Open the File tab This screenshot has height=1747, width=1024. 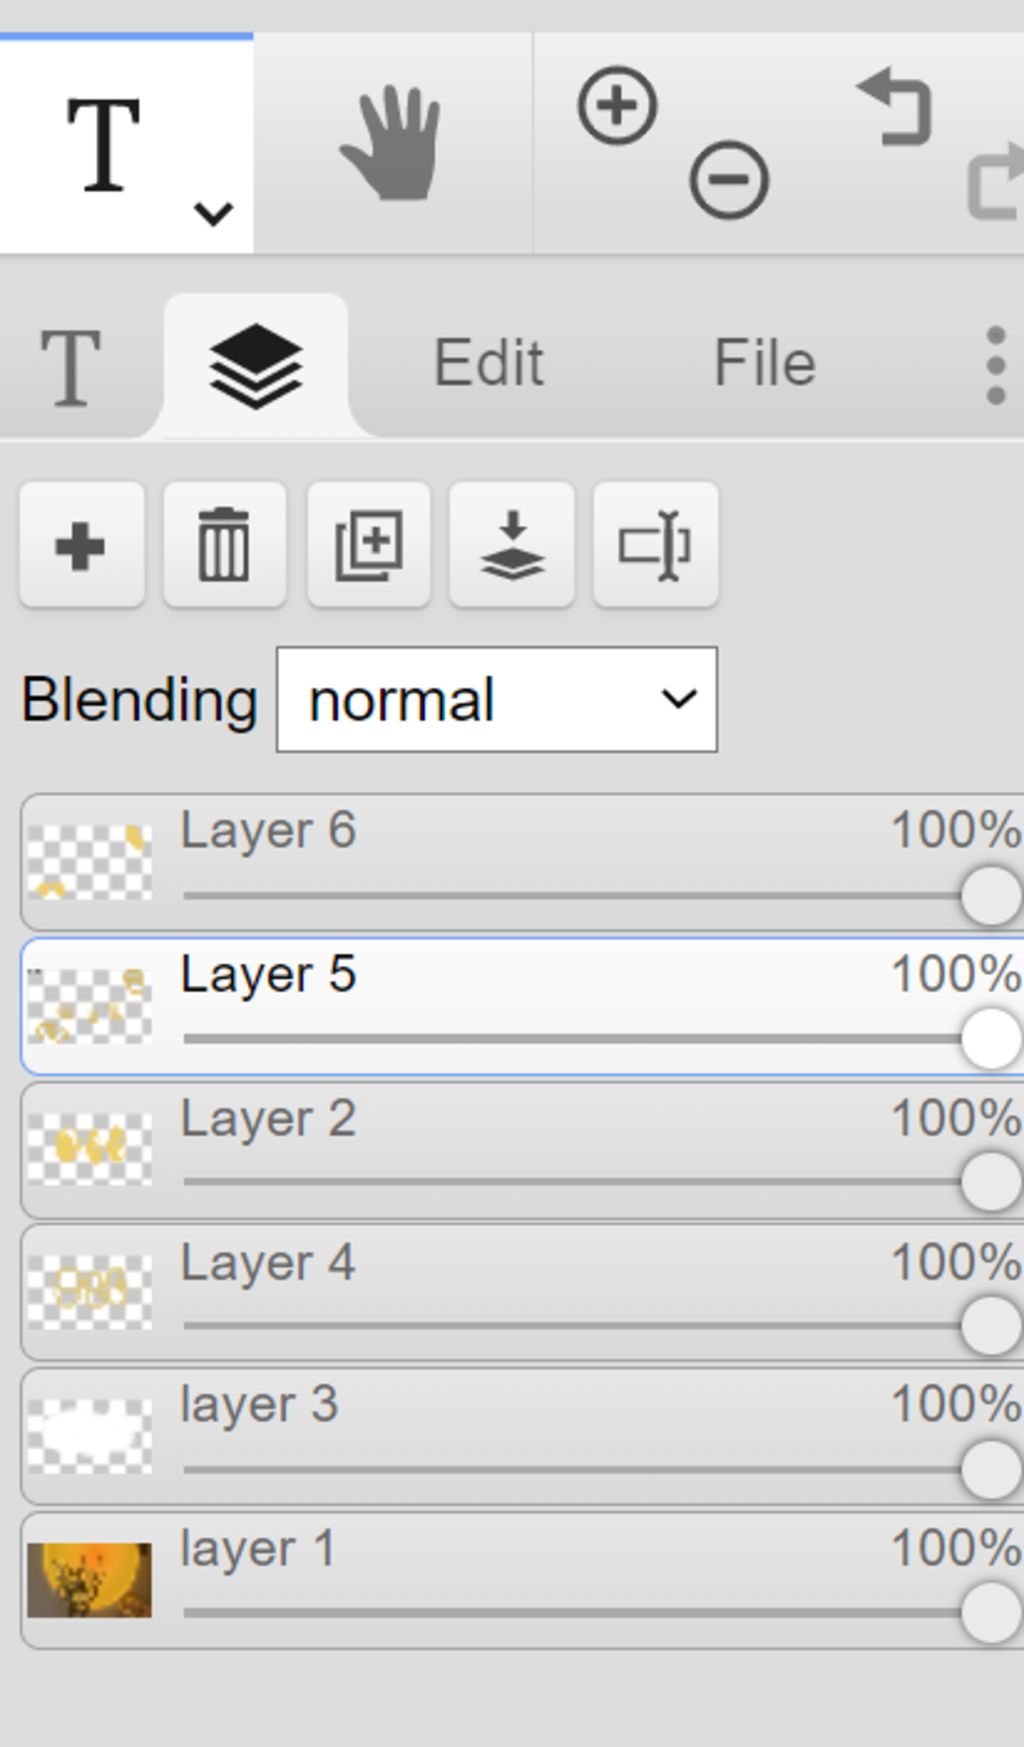pos(765,363)
